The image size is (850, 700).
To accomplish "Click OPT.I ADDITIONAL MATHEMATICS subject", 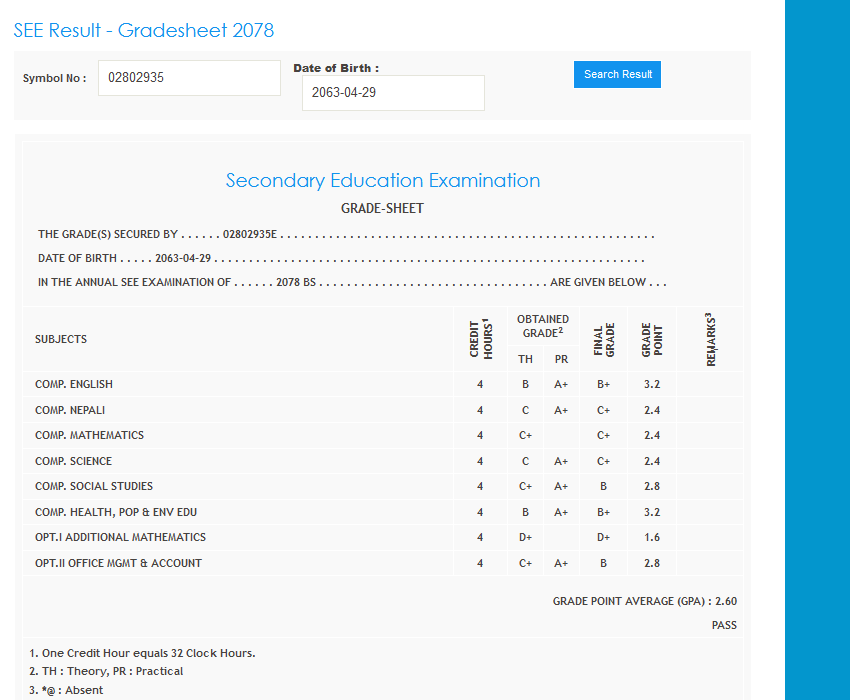I will coord(120,537).
